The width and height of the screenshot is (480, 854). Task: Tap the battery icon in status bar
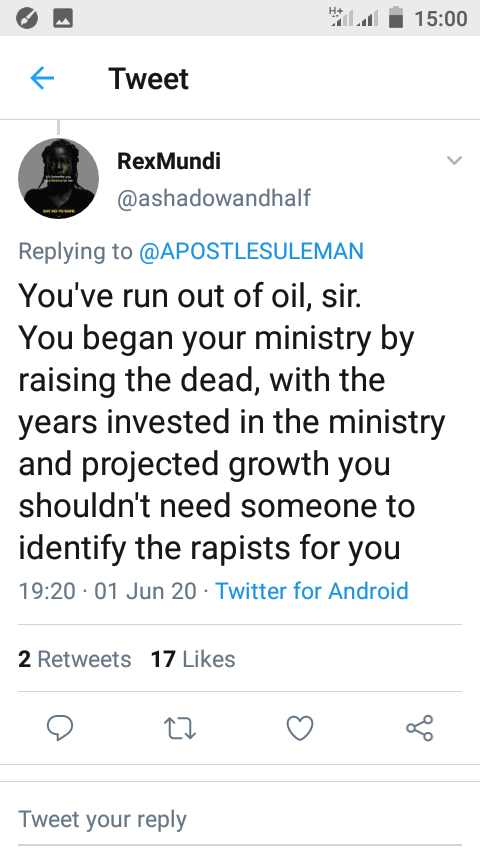click(x=396, y=17)
